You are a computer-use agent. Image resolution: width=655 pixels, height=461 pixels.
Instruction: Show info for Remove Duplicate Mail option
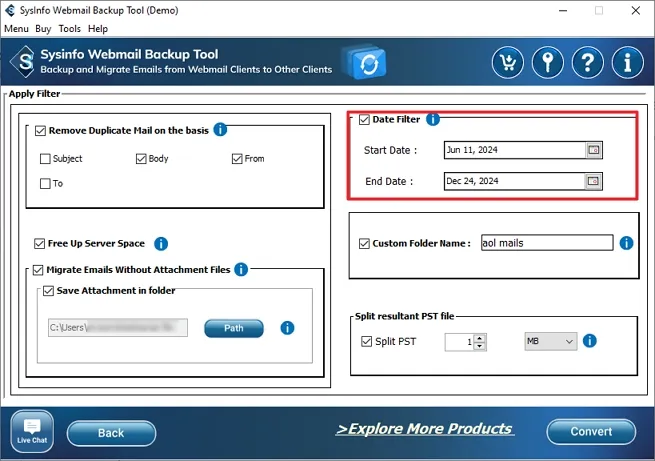pyautogui.click(x=220, y=130)
